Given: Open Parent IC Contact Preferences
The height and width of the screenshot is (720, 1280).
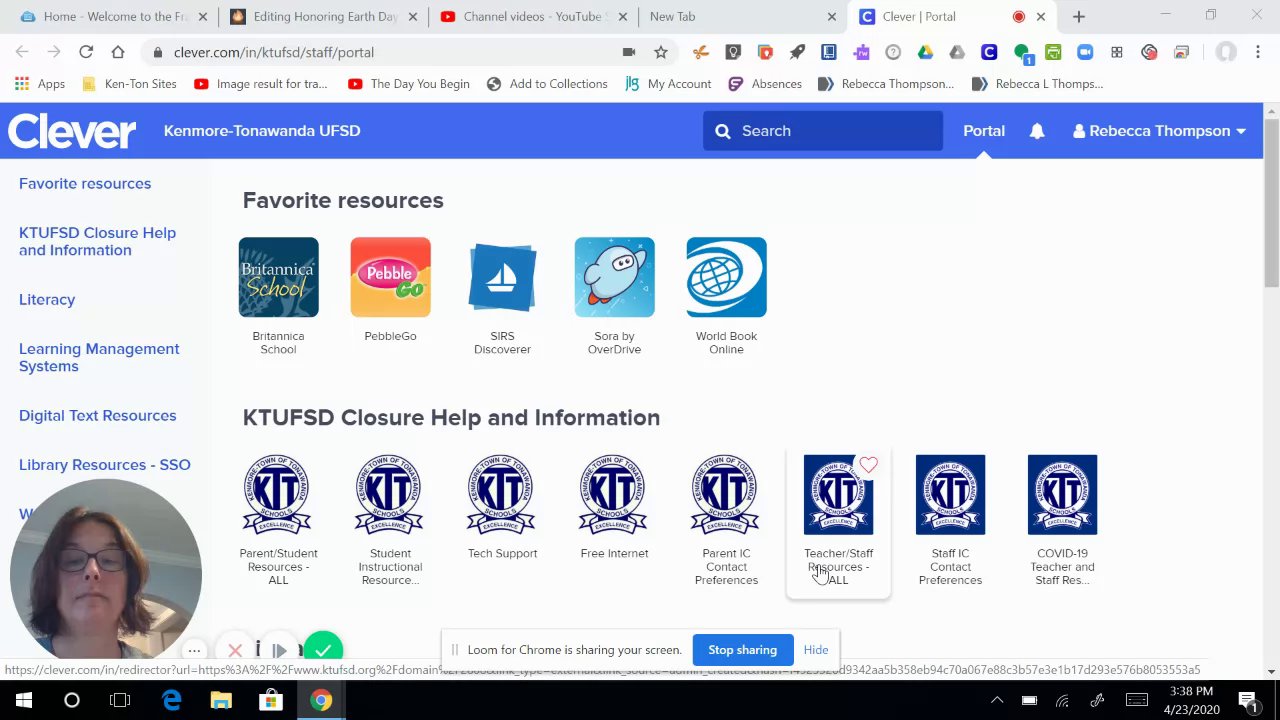Looking at the screenshot, I should pyautogui.click(x=726, y=495).
